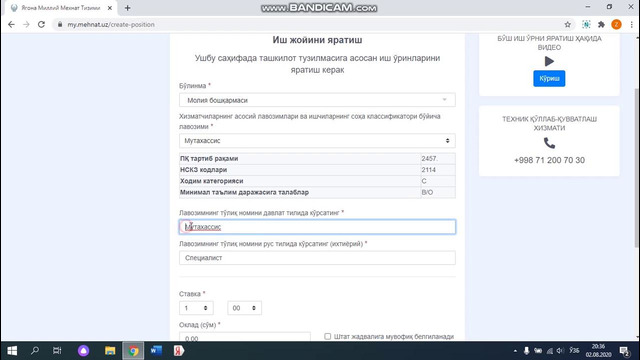Screen dimensions: 640x360
Task: Click the support phone icon
Action: (x=549, y=143)
